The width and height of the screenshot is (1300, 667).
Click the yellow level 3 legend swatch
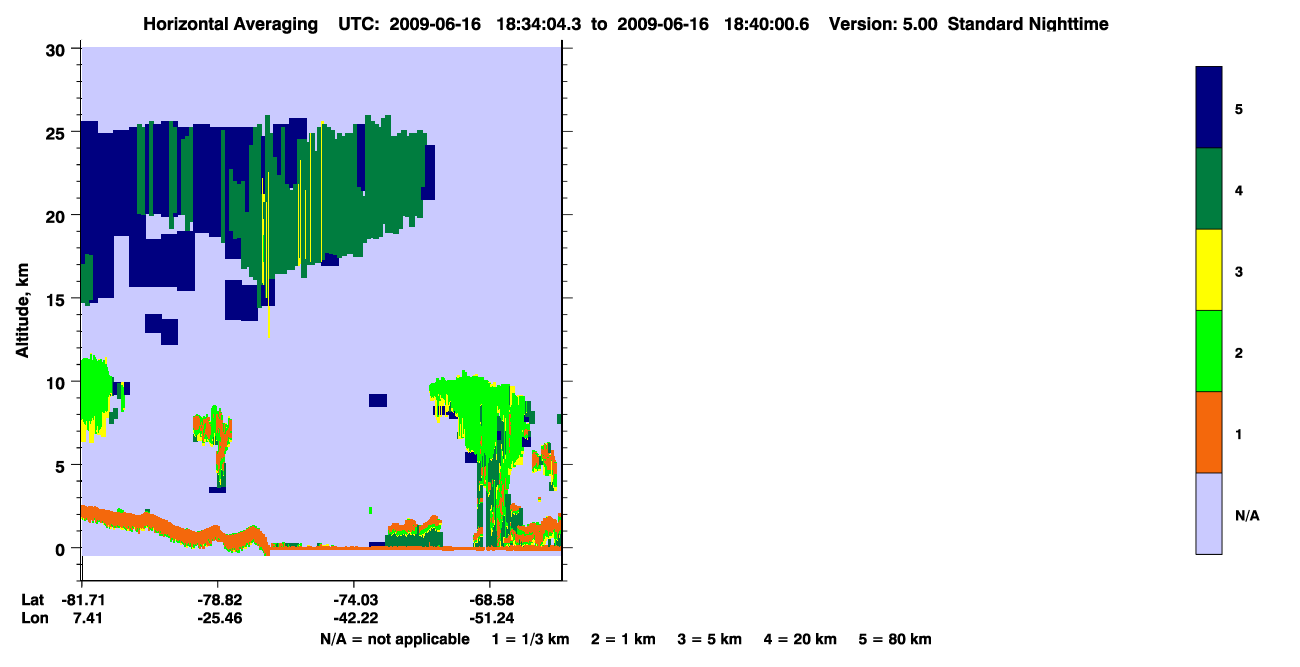[x=1209, y=270]
